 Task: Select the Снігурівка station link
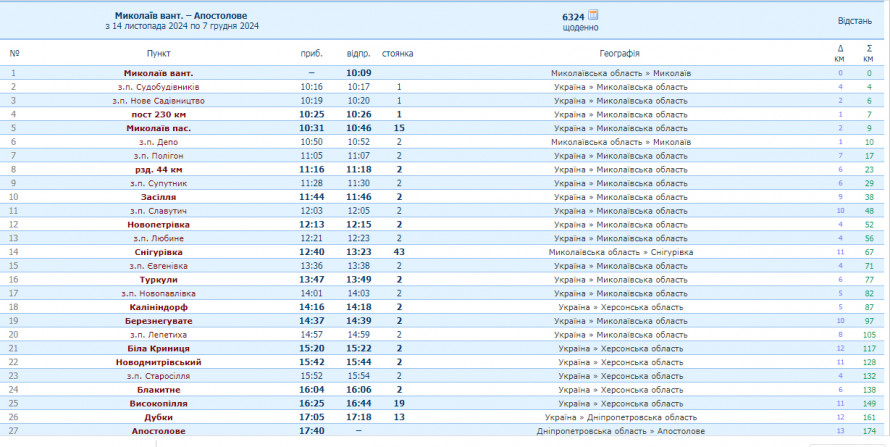click(x=158, y=252)
